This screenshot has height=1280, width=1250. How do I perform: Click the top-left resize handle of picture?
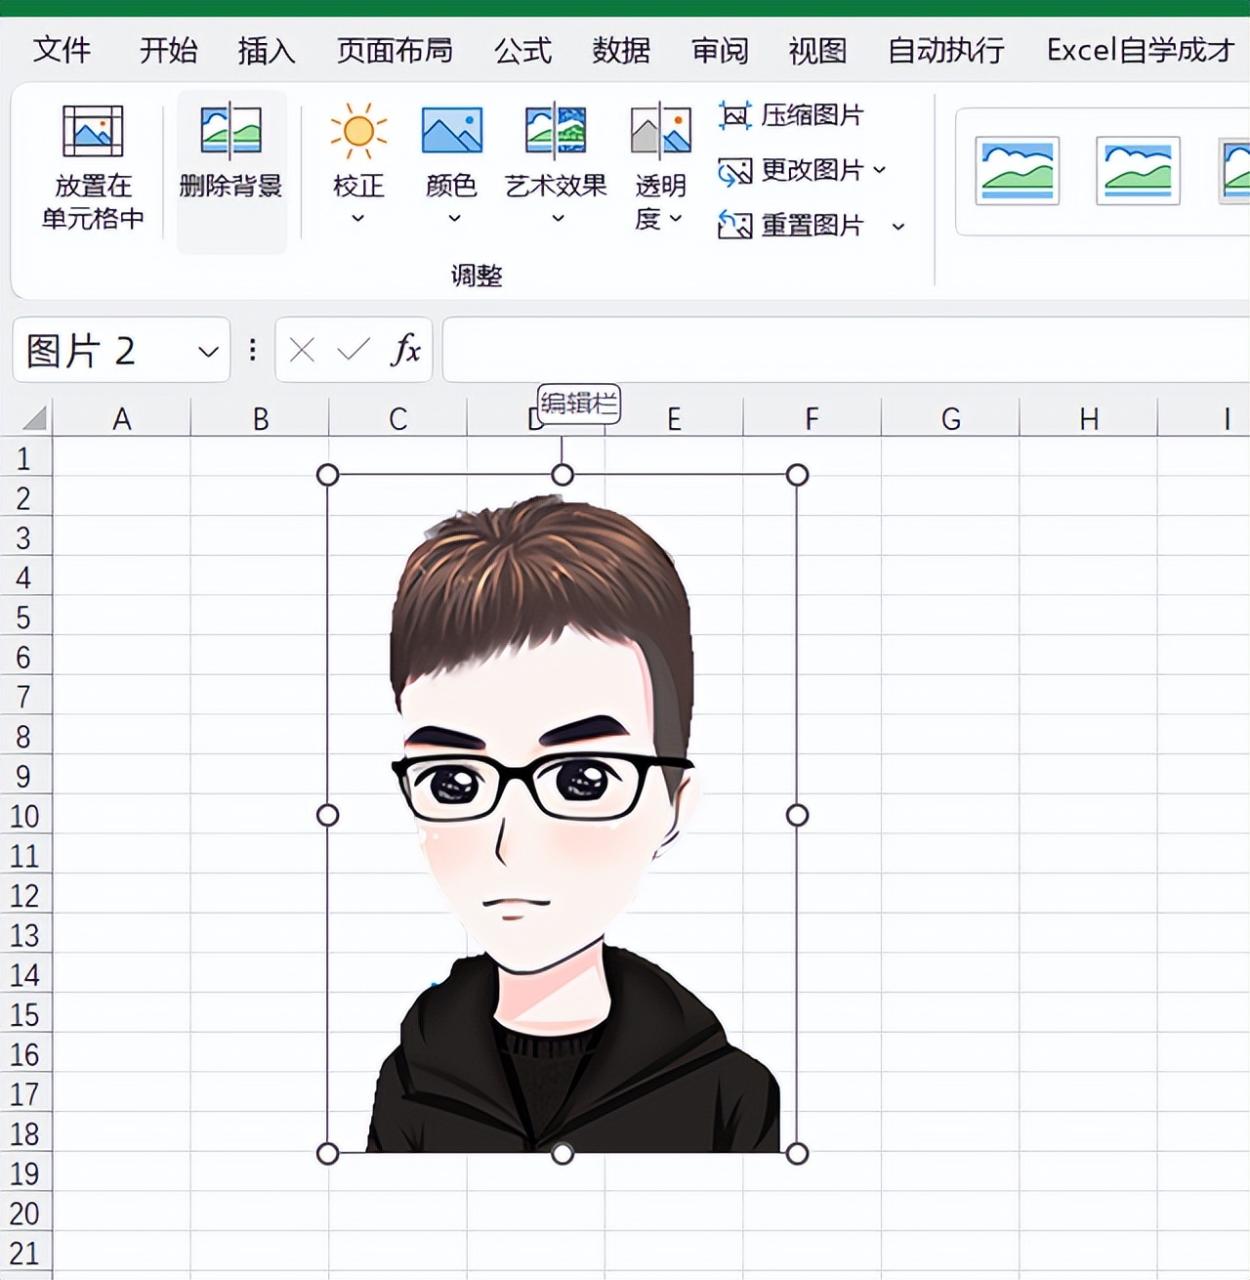pos(327,475)
